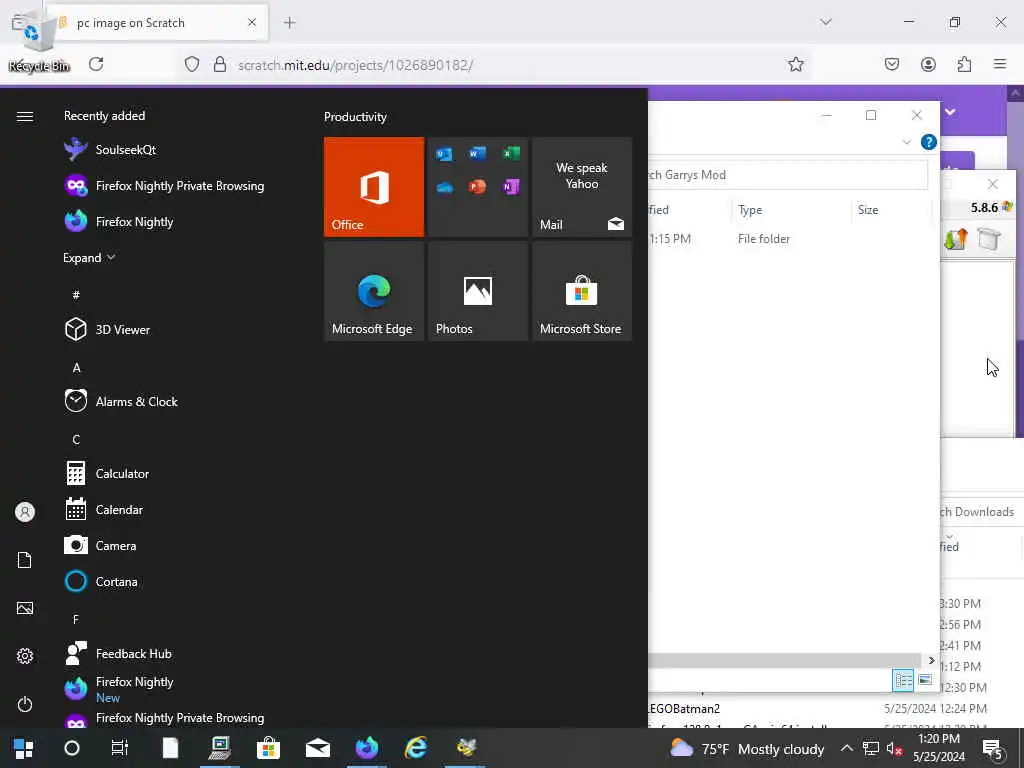Open the Firefox hamburger menu
The height and width of the screenshot is (768, 1024).
point(1000,64)
